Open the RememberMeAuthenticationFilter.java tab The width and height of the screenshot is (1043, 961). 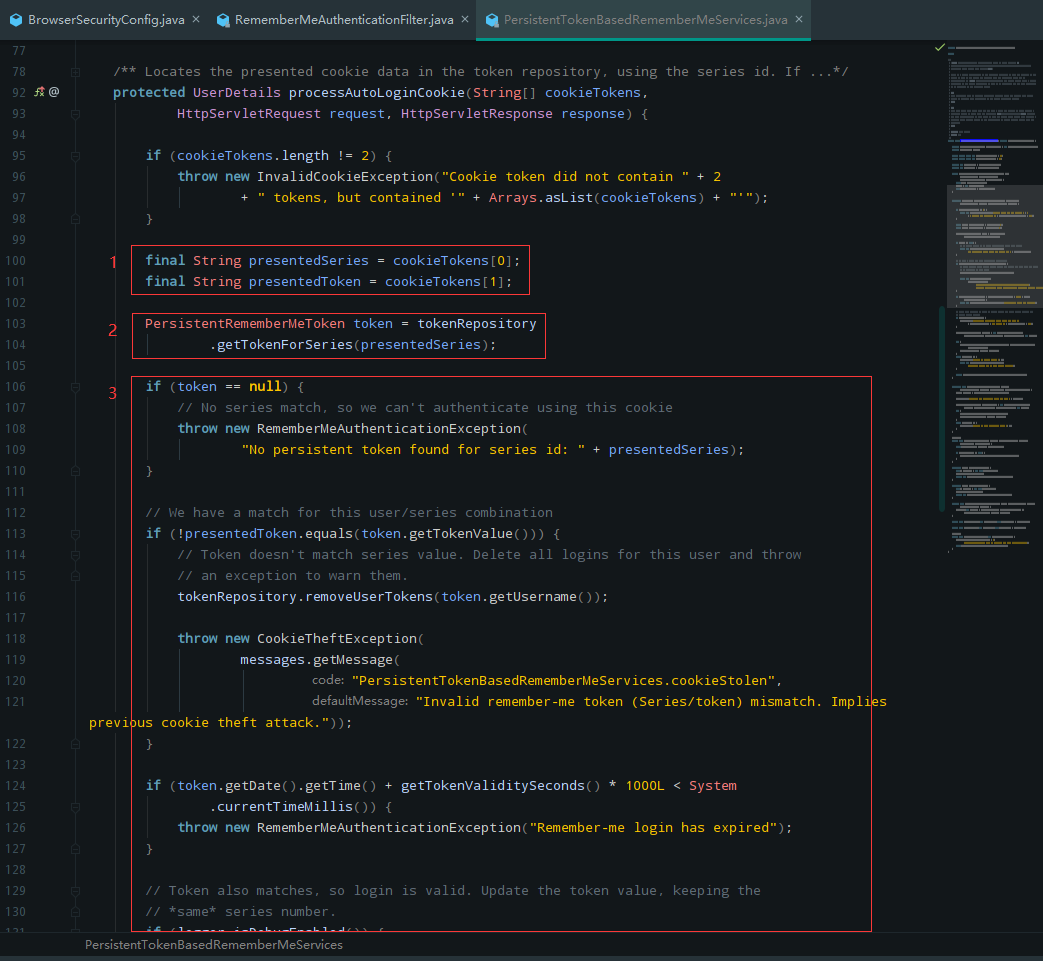pos(342,20)
